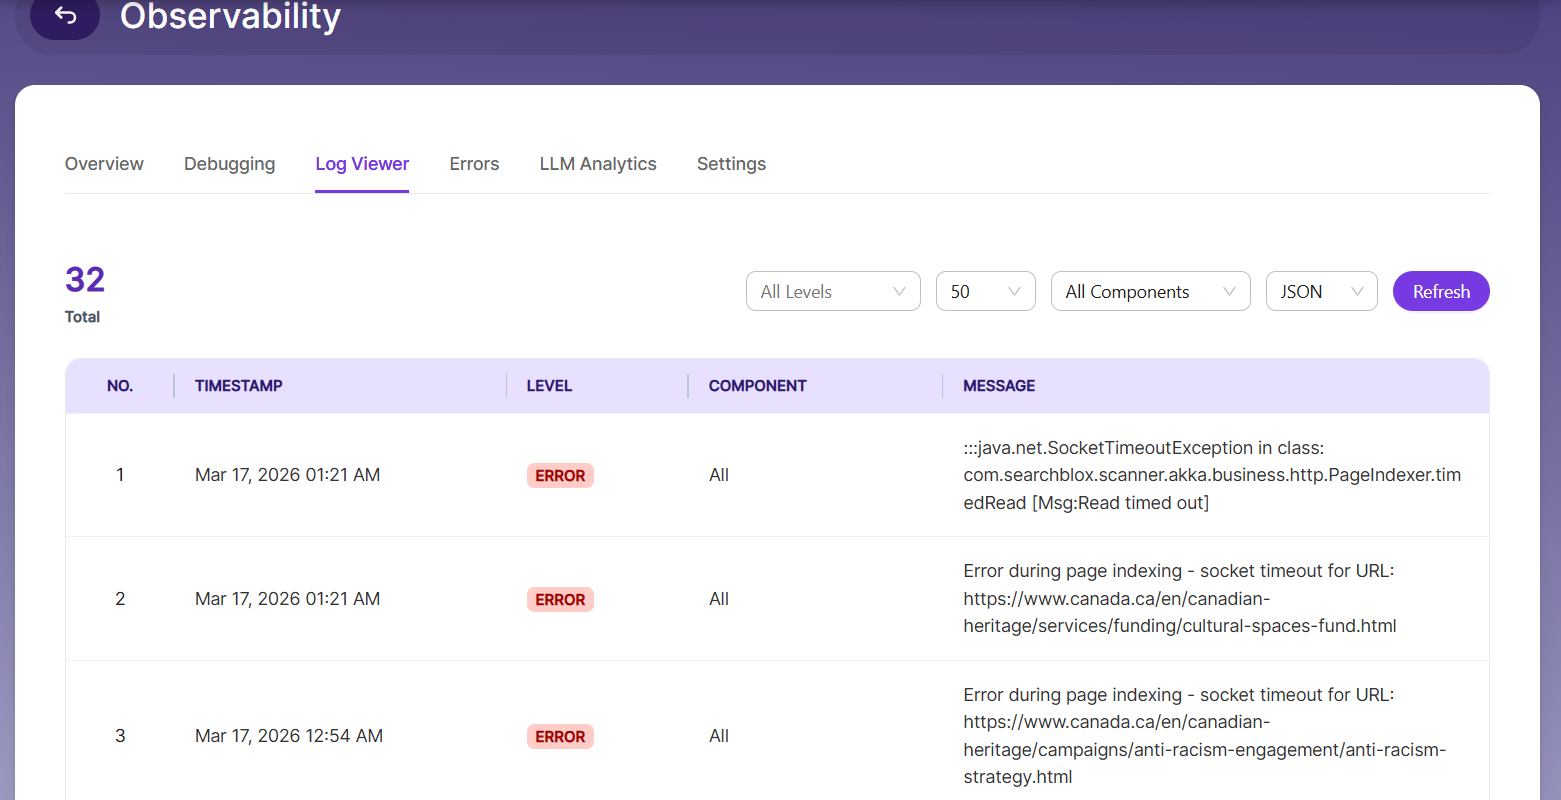Click the NO. column header
The image size is (1561, 800).
[x=120, y=386]
